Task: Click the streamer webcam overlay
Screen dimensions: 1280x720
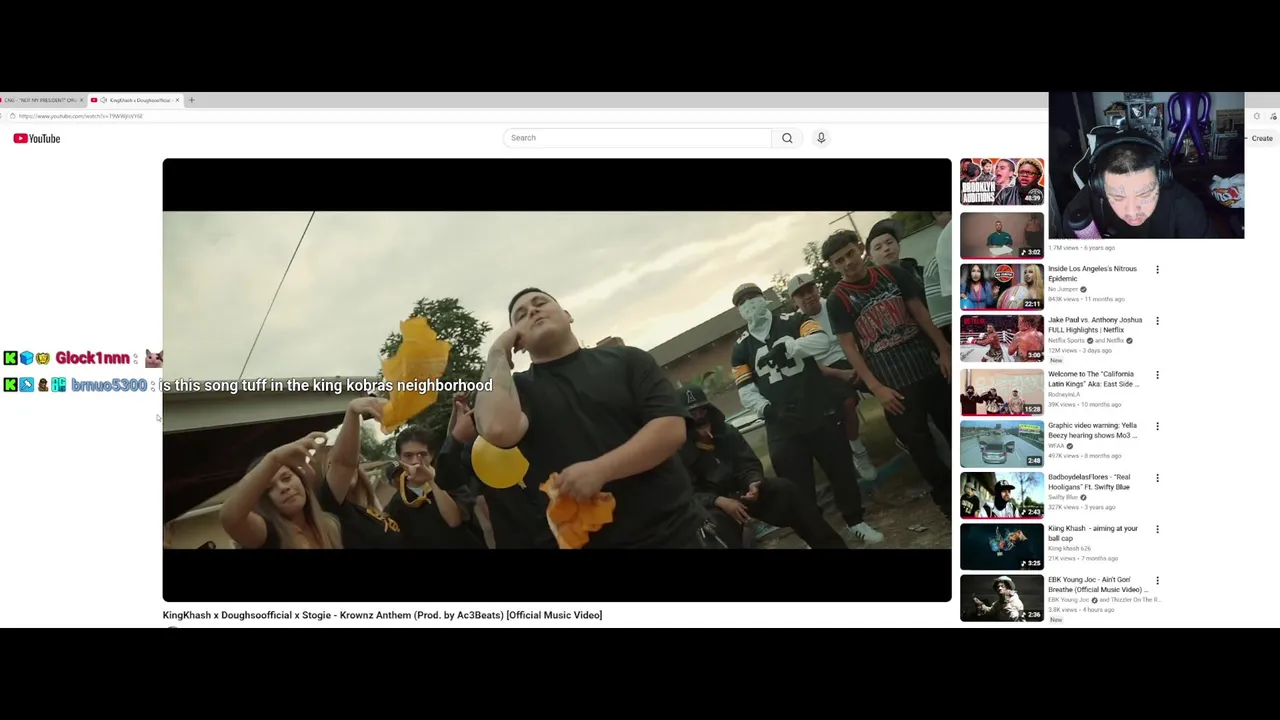Action: (1146, 165)
